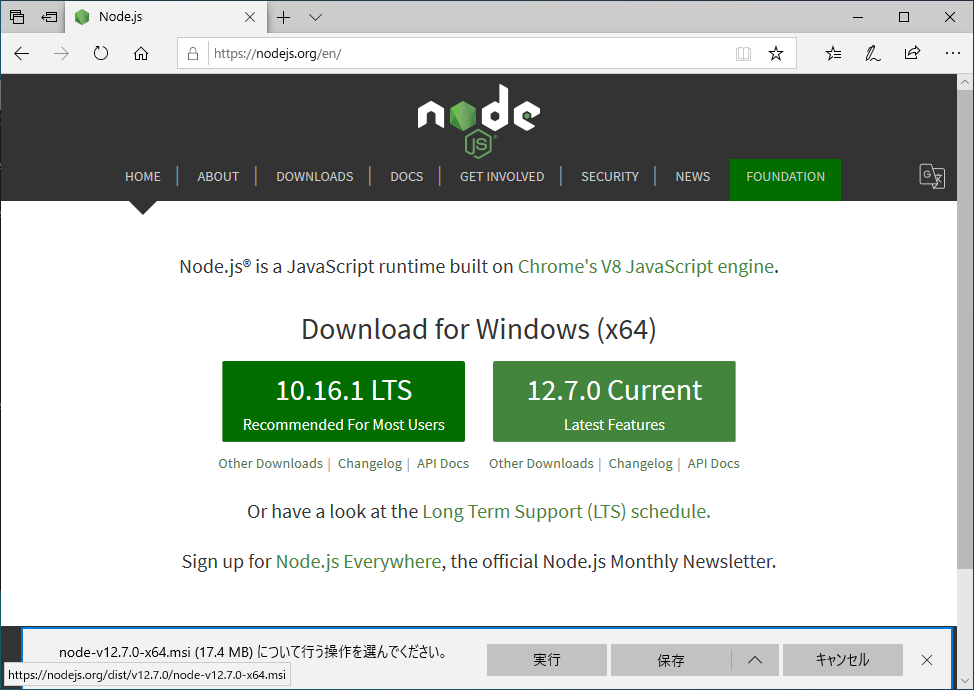974x690 pixels.
Task: Open the browser home page
Action: tap(141, 53)
